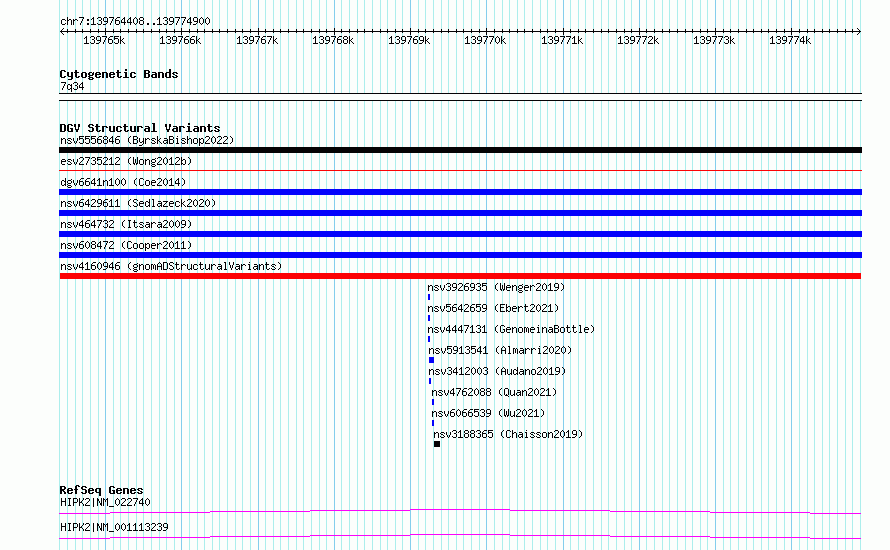Click the left arrow end of the ruler
Screen dimensions: 890x550
[62, 31]
